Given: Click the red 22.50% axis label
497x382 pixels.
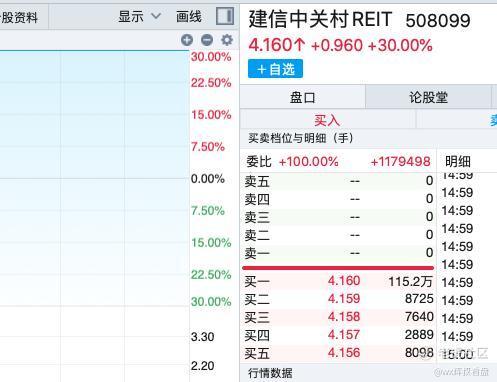Looking at the screenshot, I should 211,83.
